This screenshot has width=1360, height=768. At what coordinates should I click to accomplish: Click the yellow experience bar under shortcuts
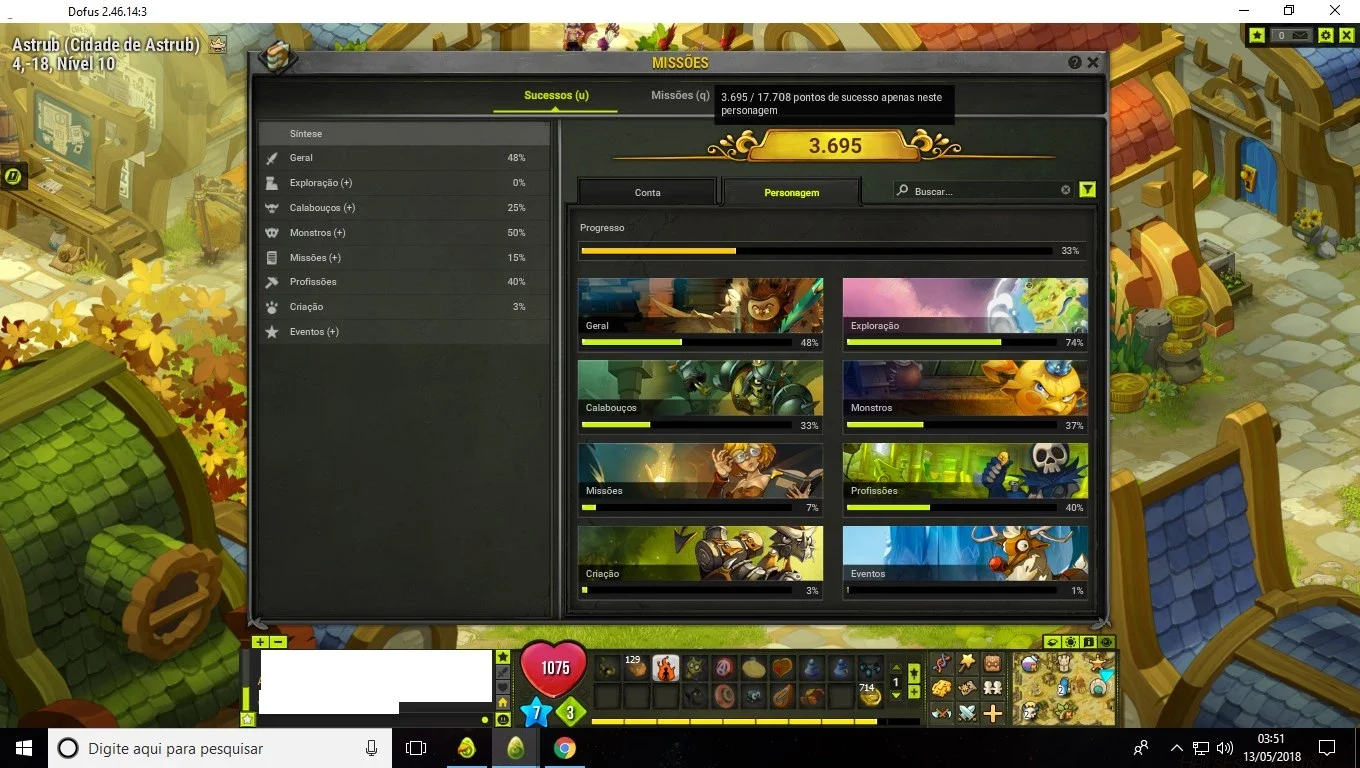[x=755, y=721]
